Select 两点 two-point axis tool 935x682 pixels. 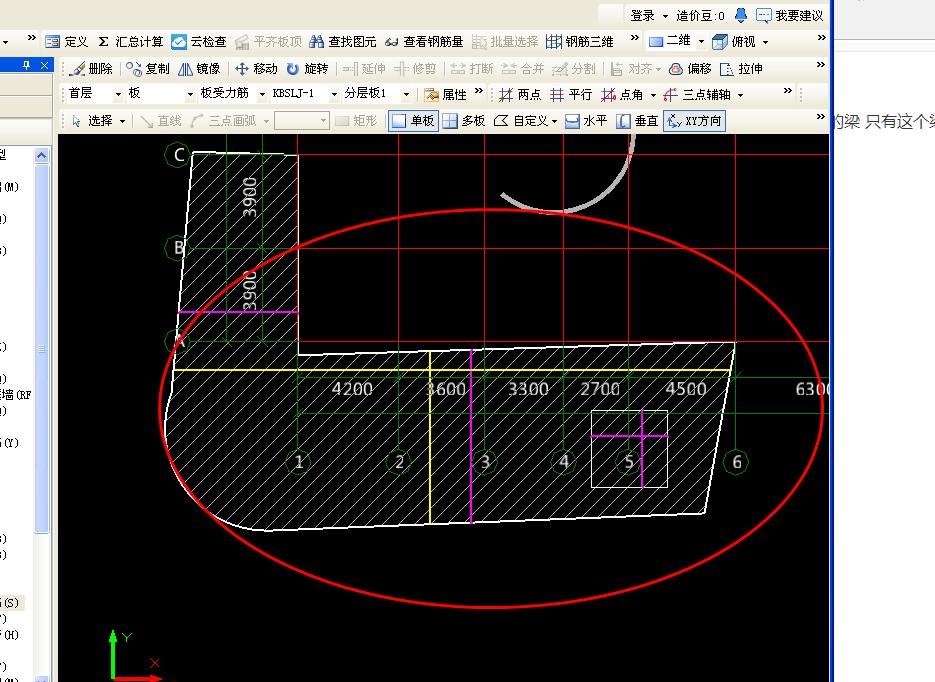[x=519, y=95]
